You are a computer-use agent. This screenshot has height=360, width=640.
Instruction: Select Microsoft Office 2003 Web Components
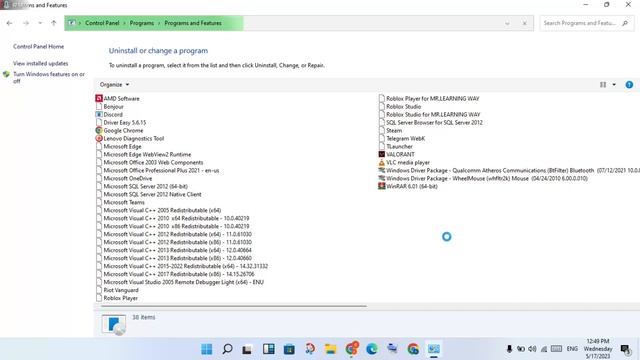click(x=153, y=162)
